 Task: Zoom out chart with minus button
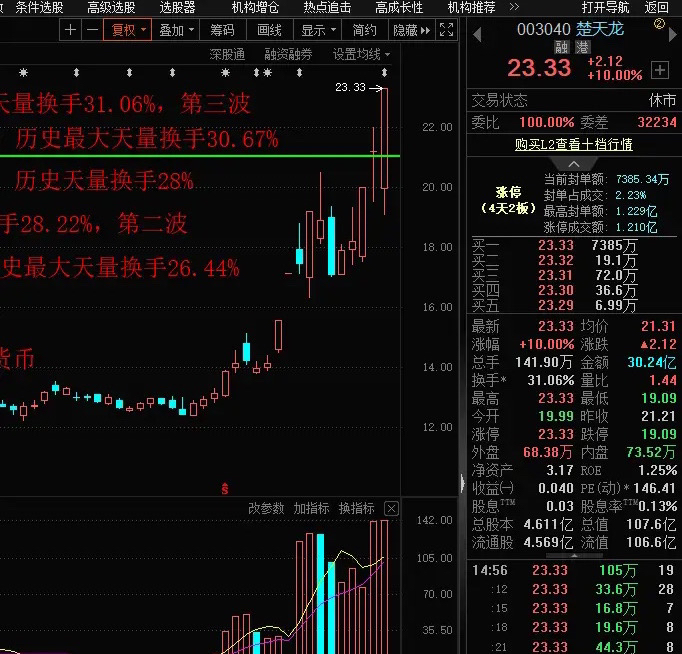[93, 30]
